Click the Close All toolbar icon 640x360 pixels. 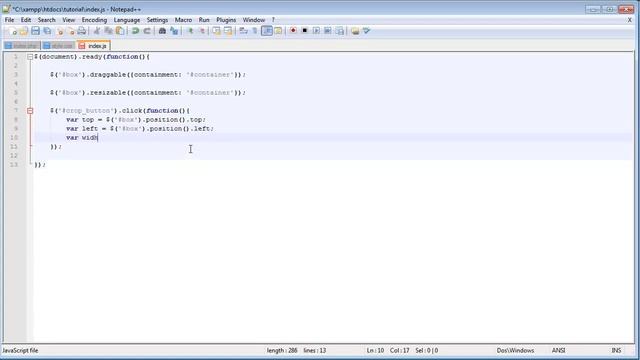coord(71,31)
